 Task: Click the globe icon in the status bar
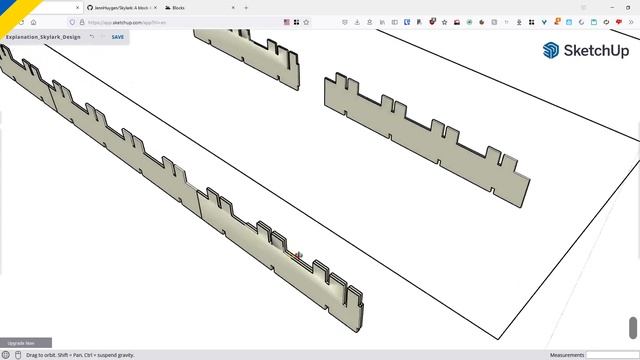click(x=6, y=355)
